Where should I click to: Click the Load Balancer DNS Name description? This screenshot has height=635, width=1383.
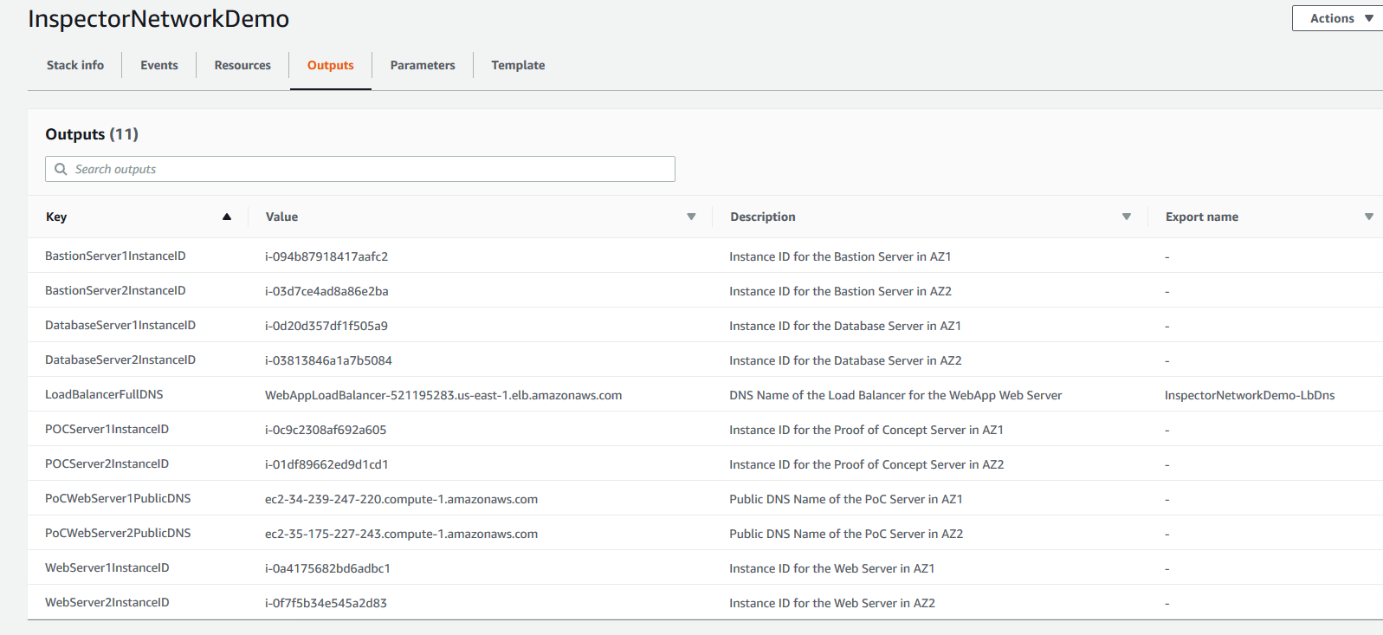[x=895, y=395]
